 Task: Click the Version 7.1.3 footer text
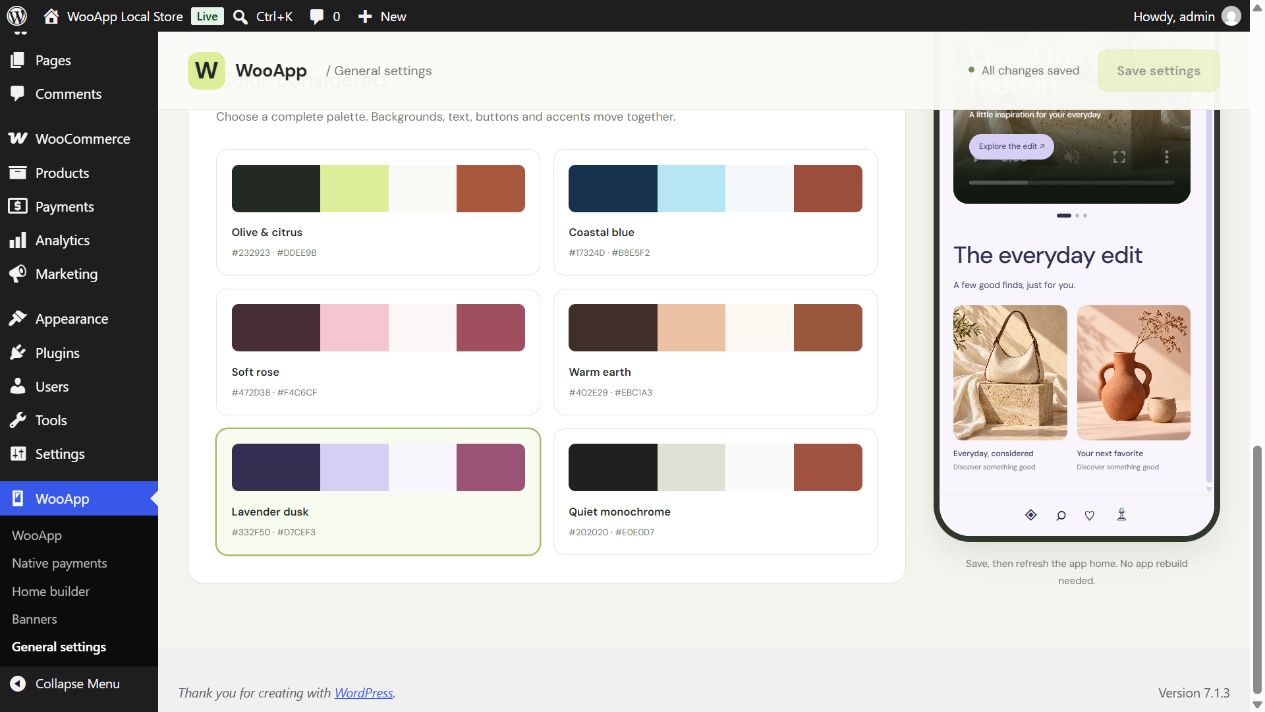coord(1194,692)
